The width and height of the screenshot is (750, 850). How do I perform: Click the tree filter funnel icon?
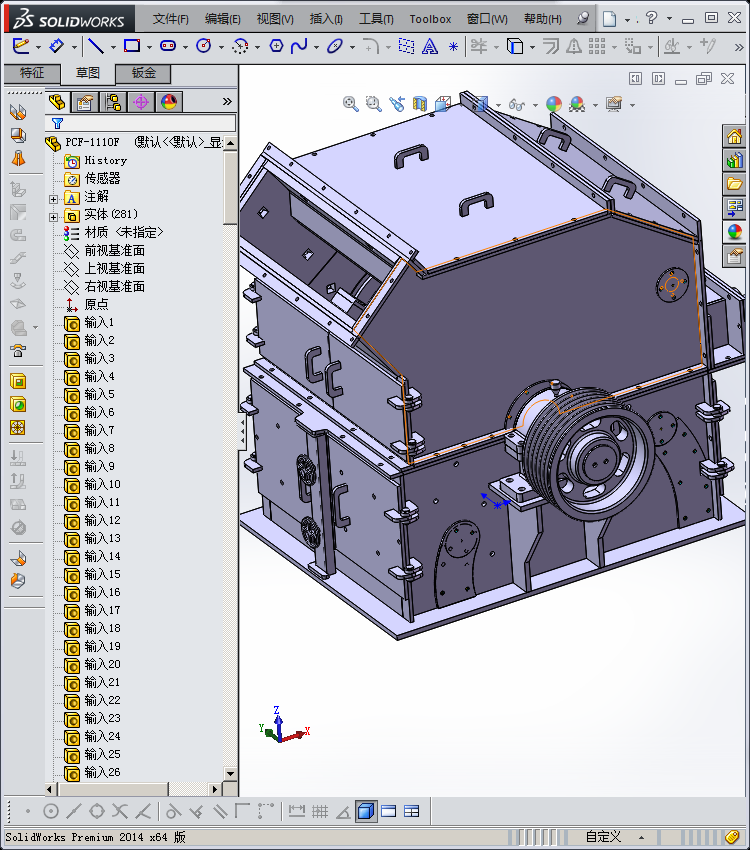click(x=57, y=124)
